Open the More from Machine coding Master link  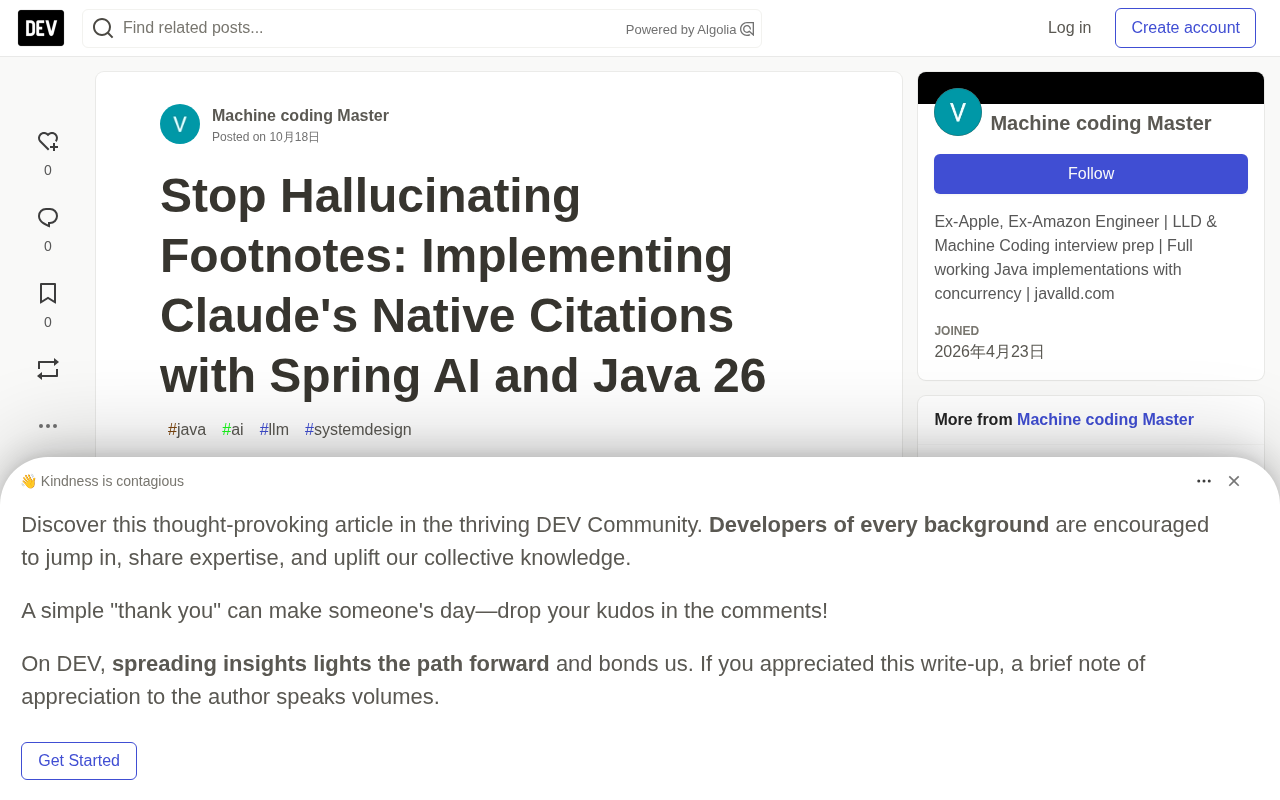1105,420
